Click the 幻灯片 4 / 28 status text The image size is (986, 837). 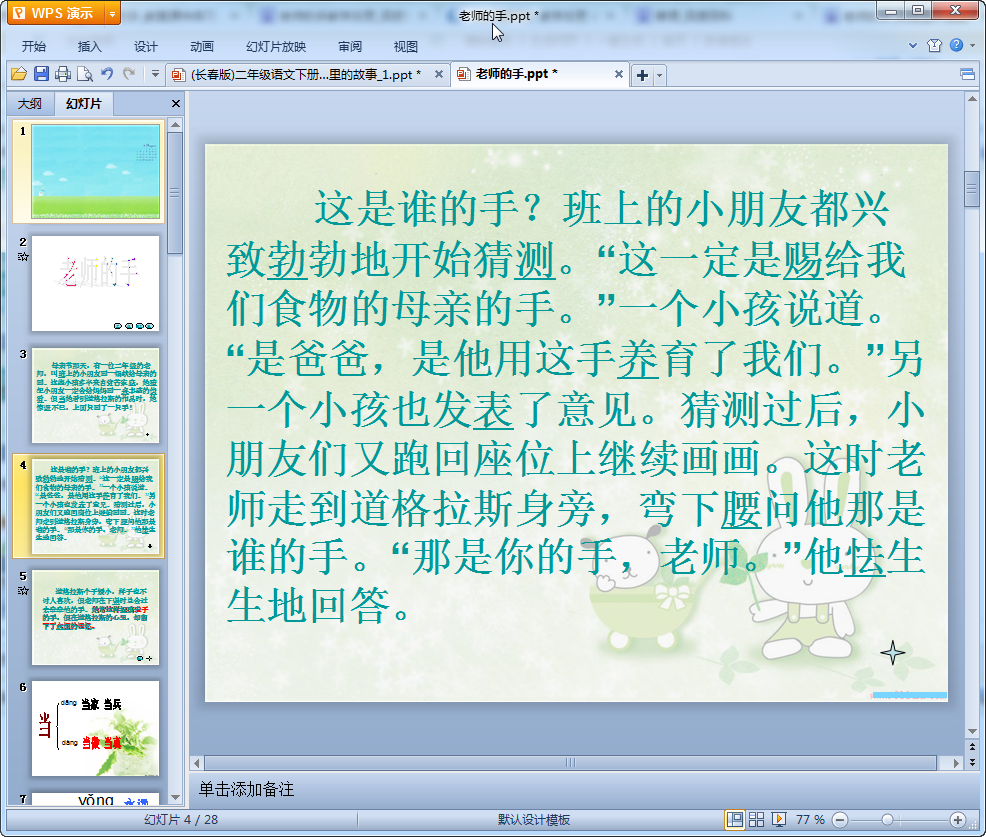(x=180, y=820)
